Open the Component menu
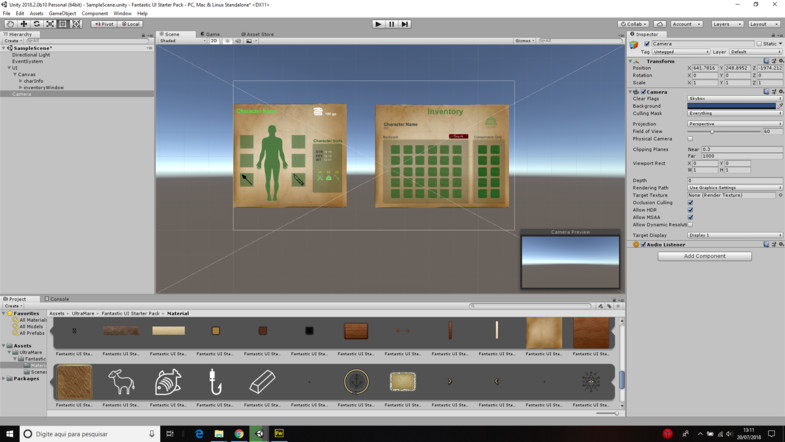The image size is (785, 442). click(95, 14)
